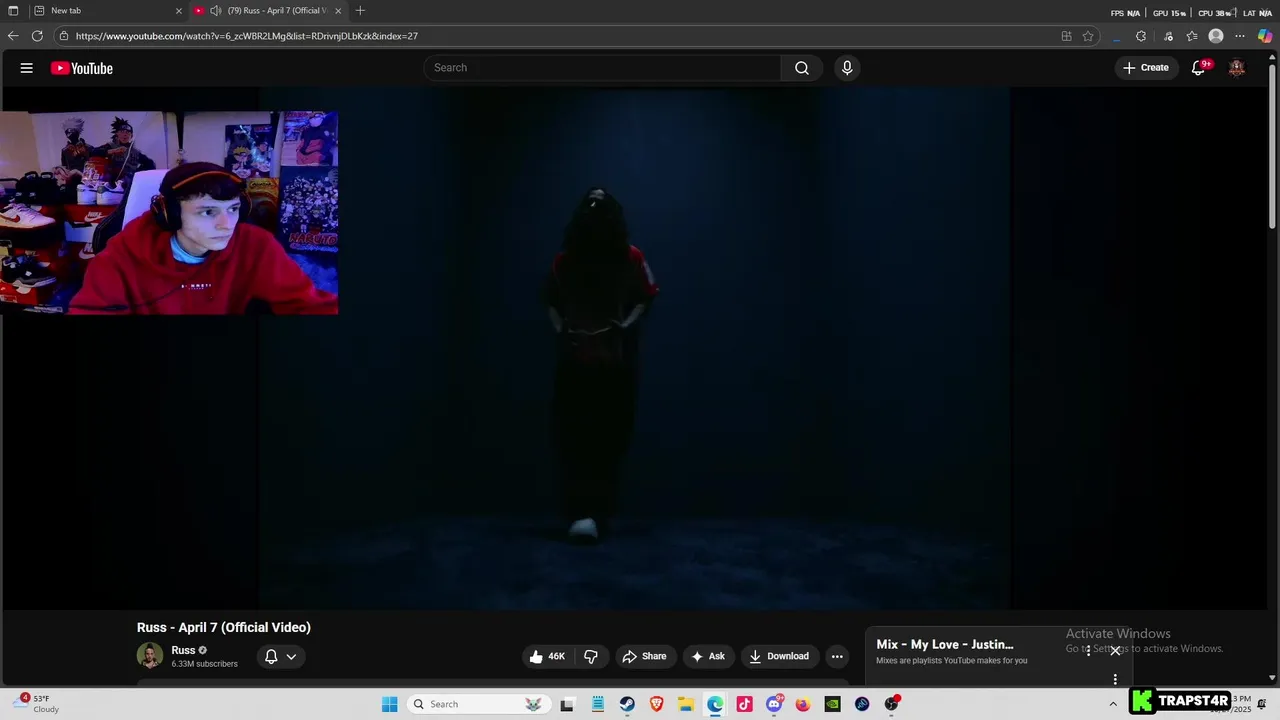The image size is (1280, 720).
Task: Reload the page with refresh icon
Action: [x=37, y=36]
